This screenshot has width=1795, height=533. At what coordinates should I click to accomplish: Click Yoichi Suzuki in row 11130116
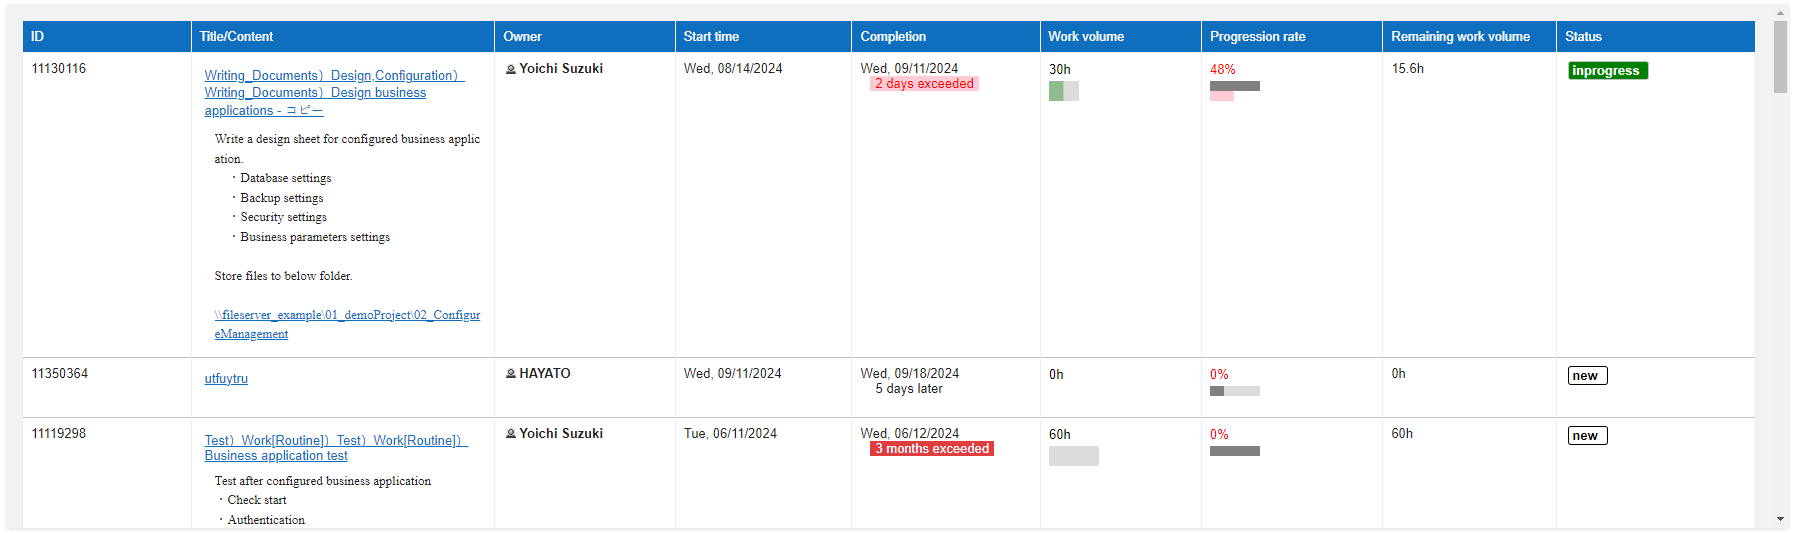(x=561, y=69)
